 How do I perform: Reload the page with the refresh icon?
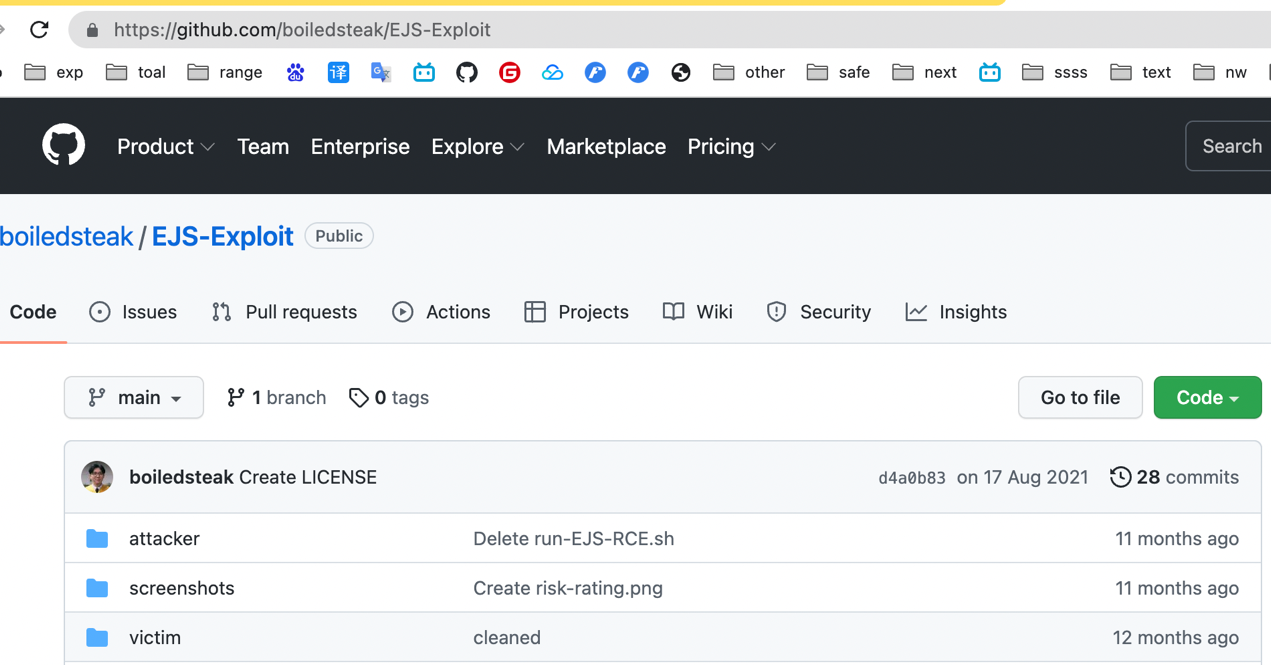tap(39, 30)
